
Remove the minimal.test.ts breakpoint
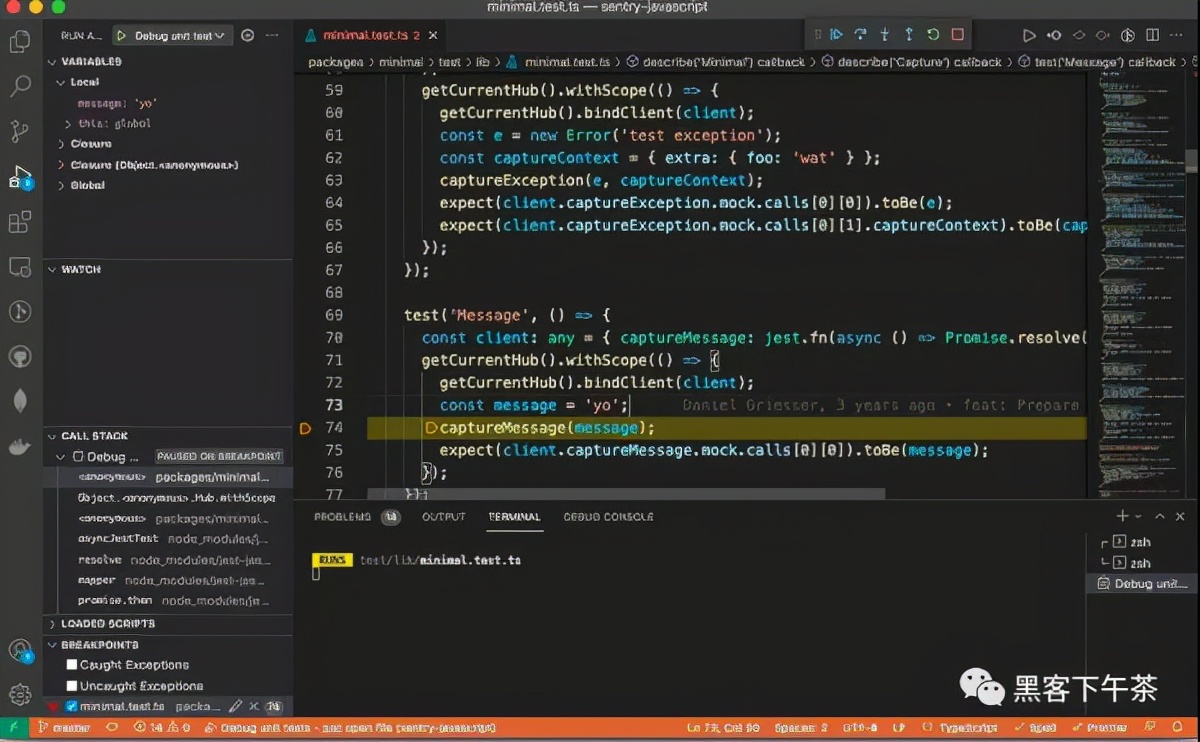[254, 707]
